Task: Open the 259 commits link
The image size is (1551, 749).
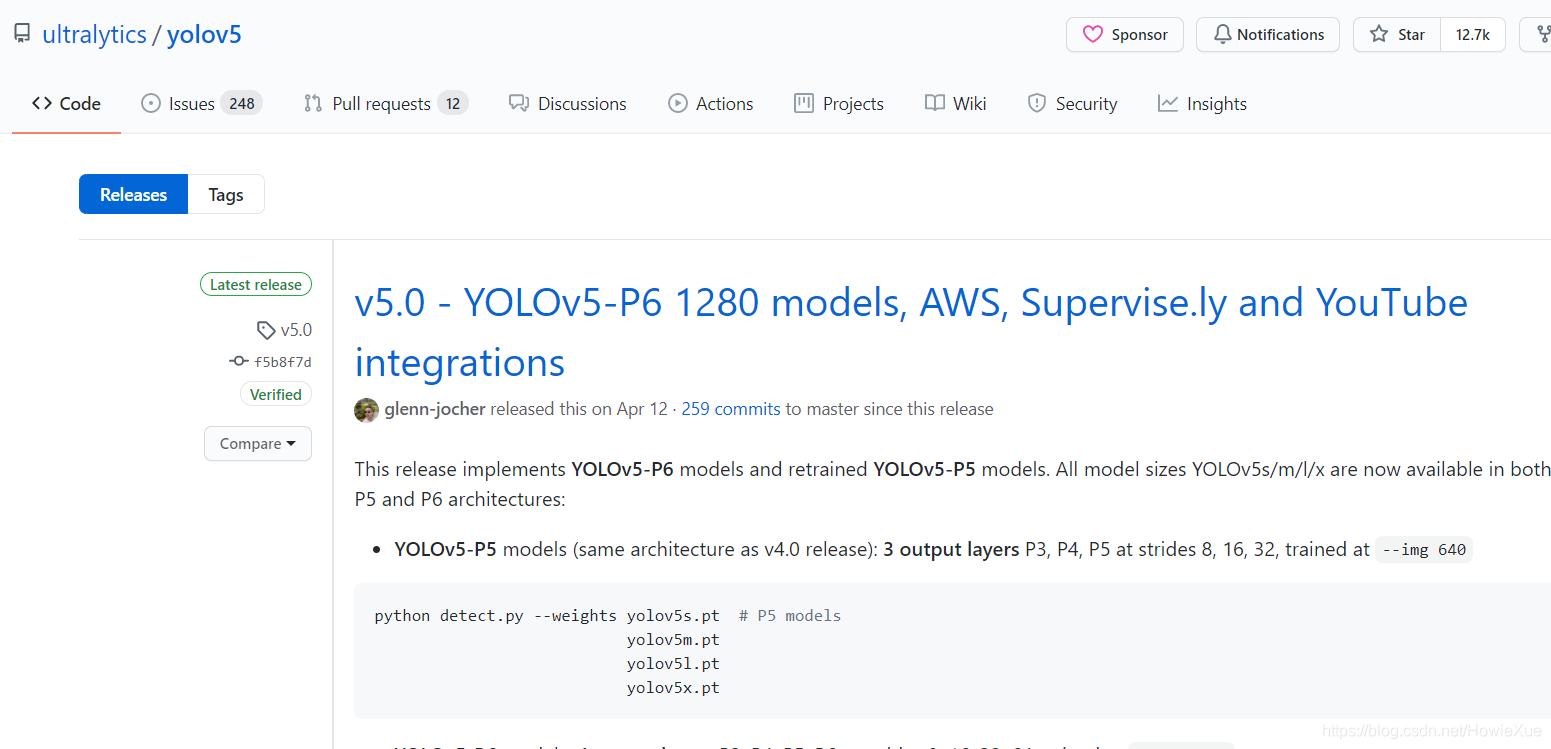Action: pos(731,409)
